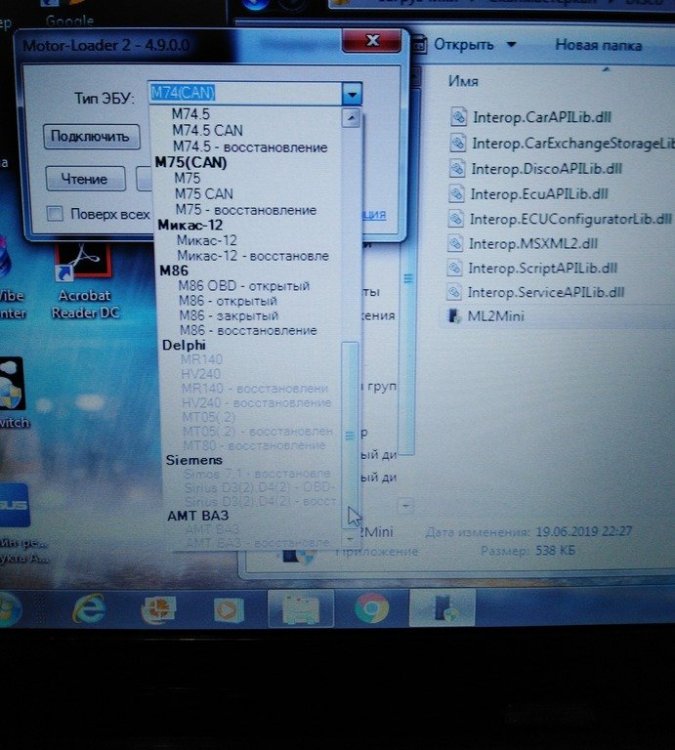
Task: Select M74.5 in the ECU list
Action: click(x=190, y=114)
